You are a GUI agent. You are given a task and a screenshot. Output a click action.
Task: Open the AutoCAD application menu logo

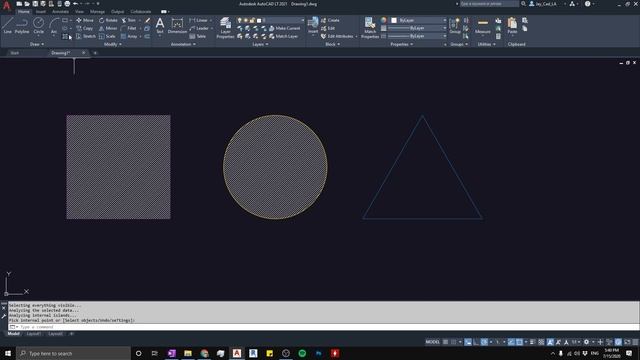pyautogui.click(x=7, y=5)
